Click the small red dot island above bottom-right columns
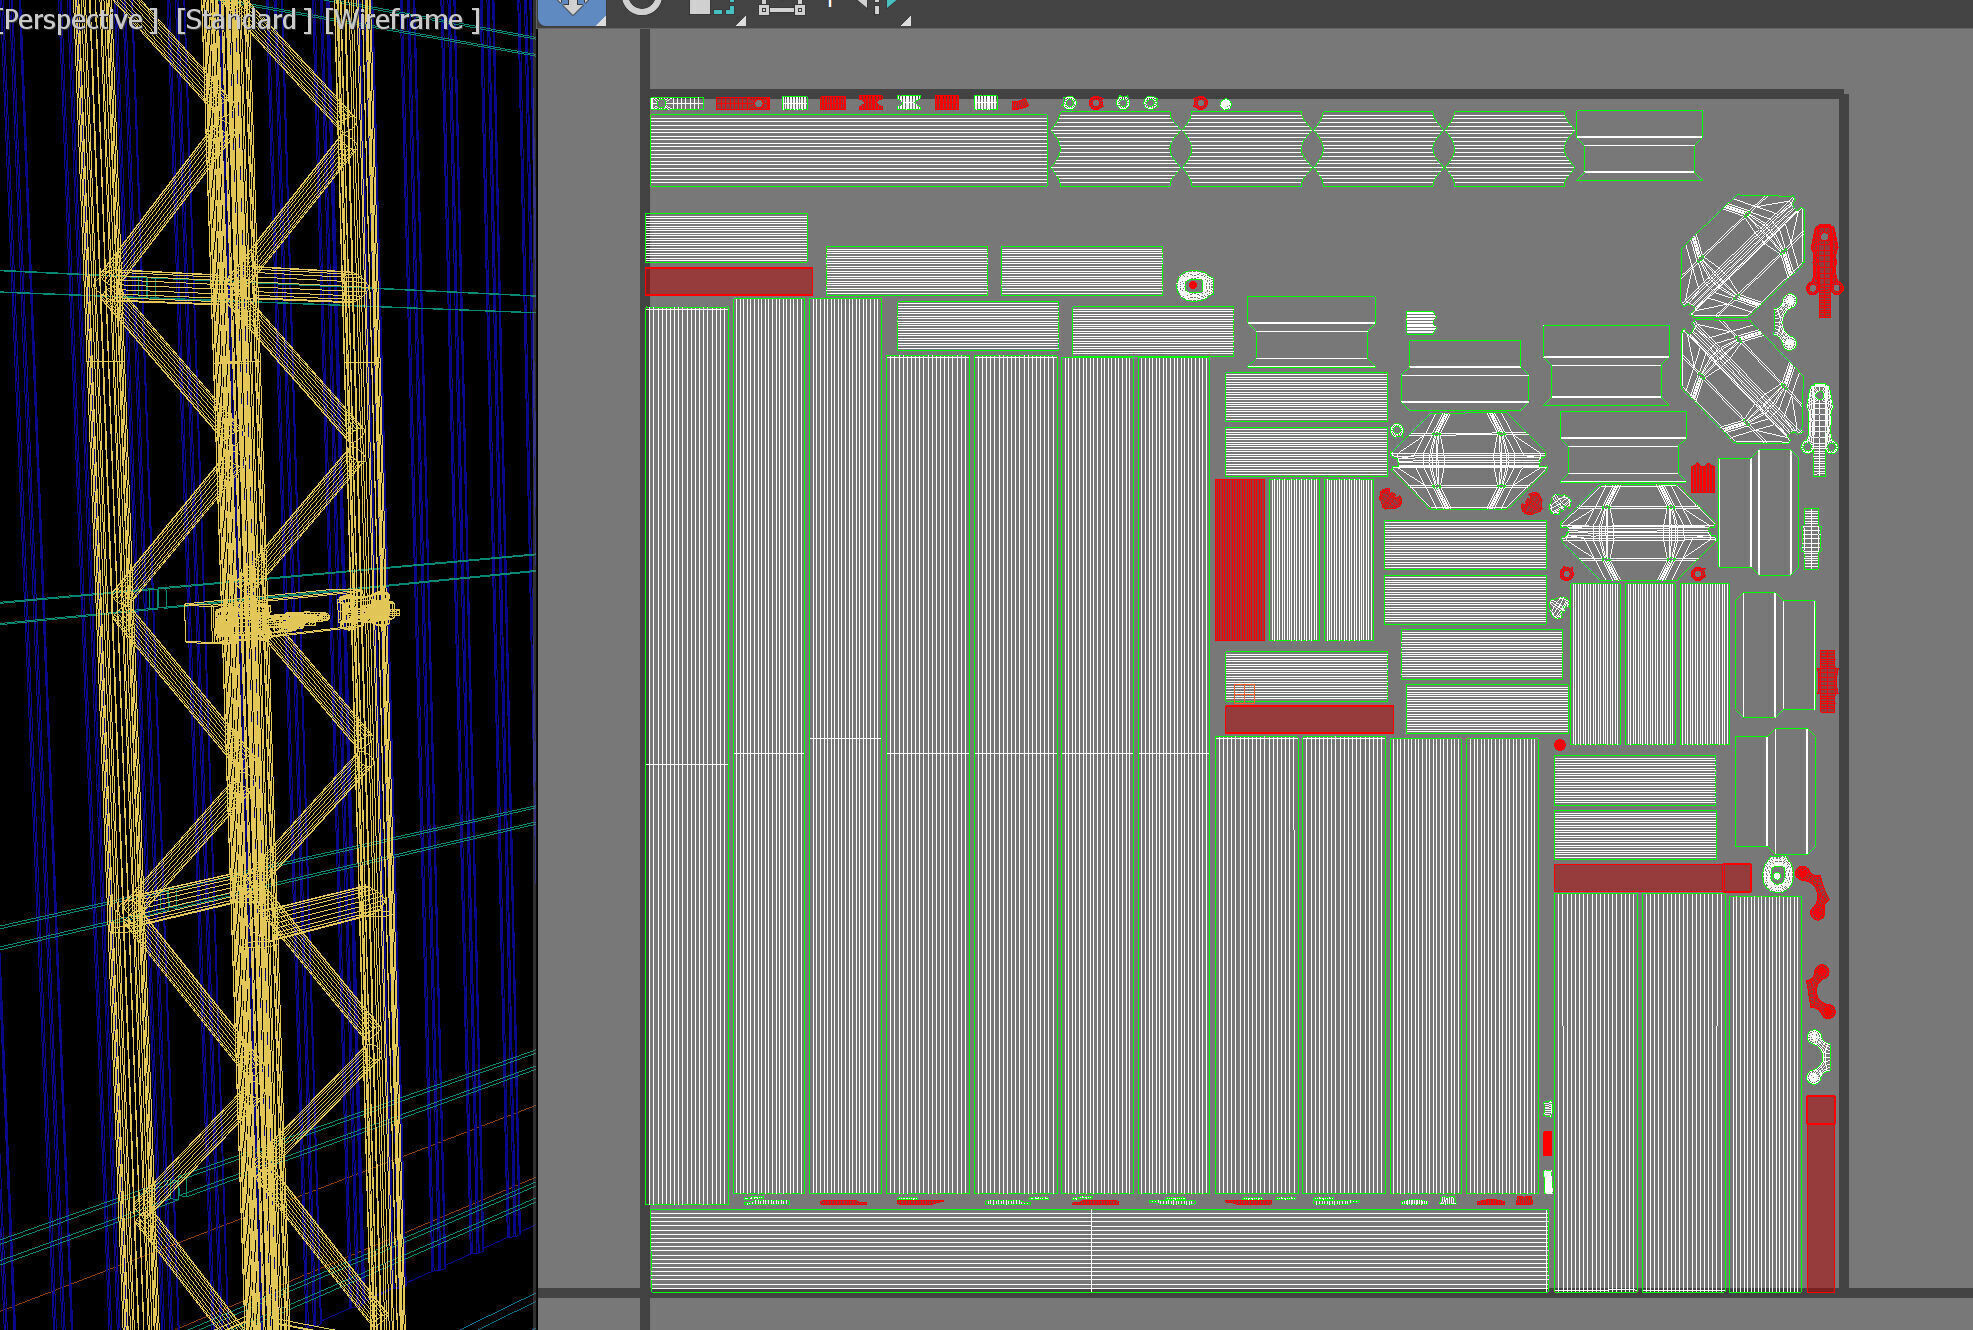1973x1330 pixels. pyautogui.click(x=1559, y=745)
